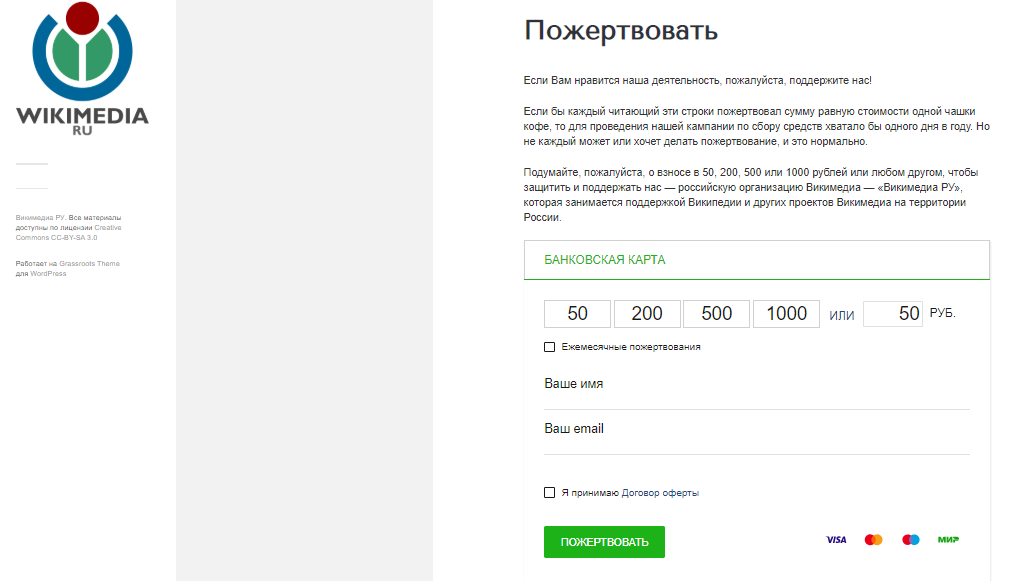Enable Ежемесячные пожертвования checkbox

coord(549,347)
